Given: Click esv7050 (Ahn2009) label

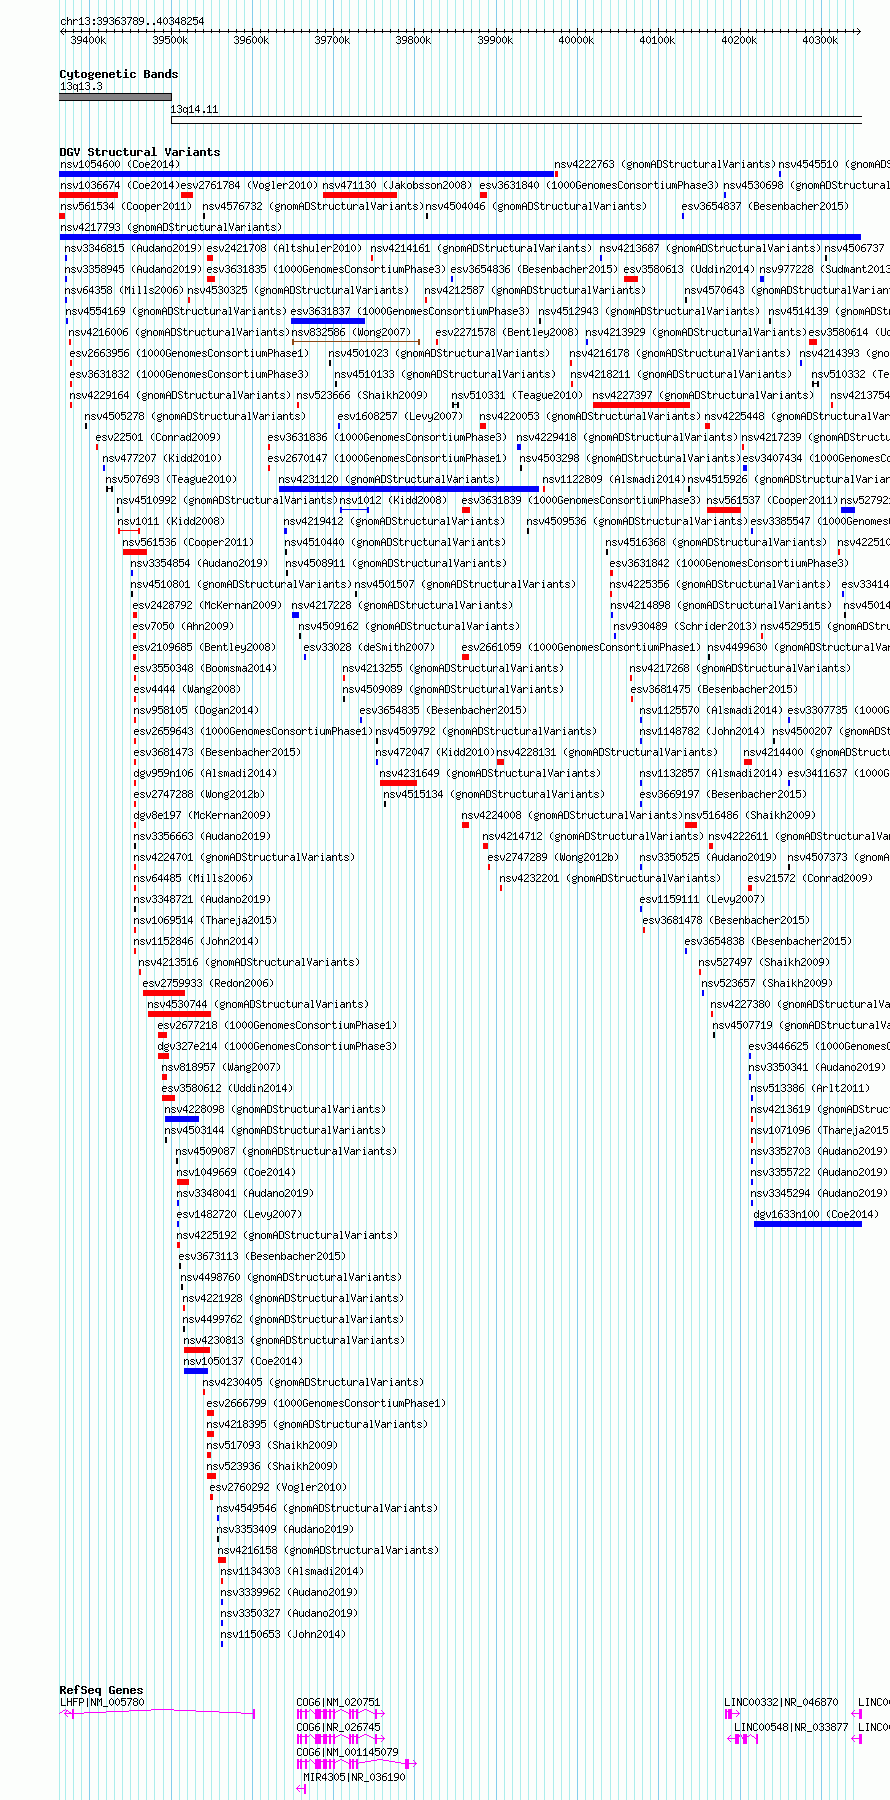Looking at the screenshot, I should click(x=183, y=626).
